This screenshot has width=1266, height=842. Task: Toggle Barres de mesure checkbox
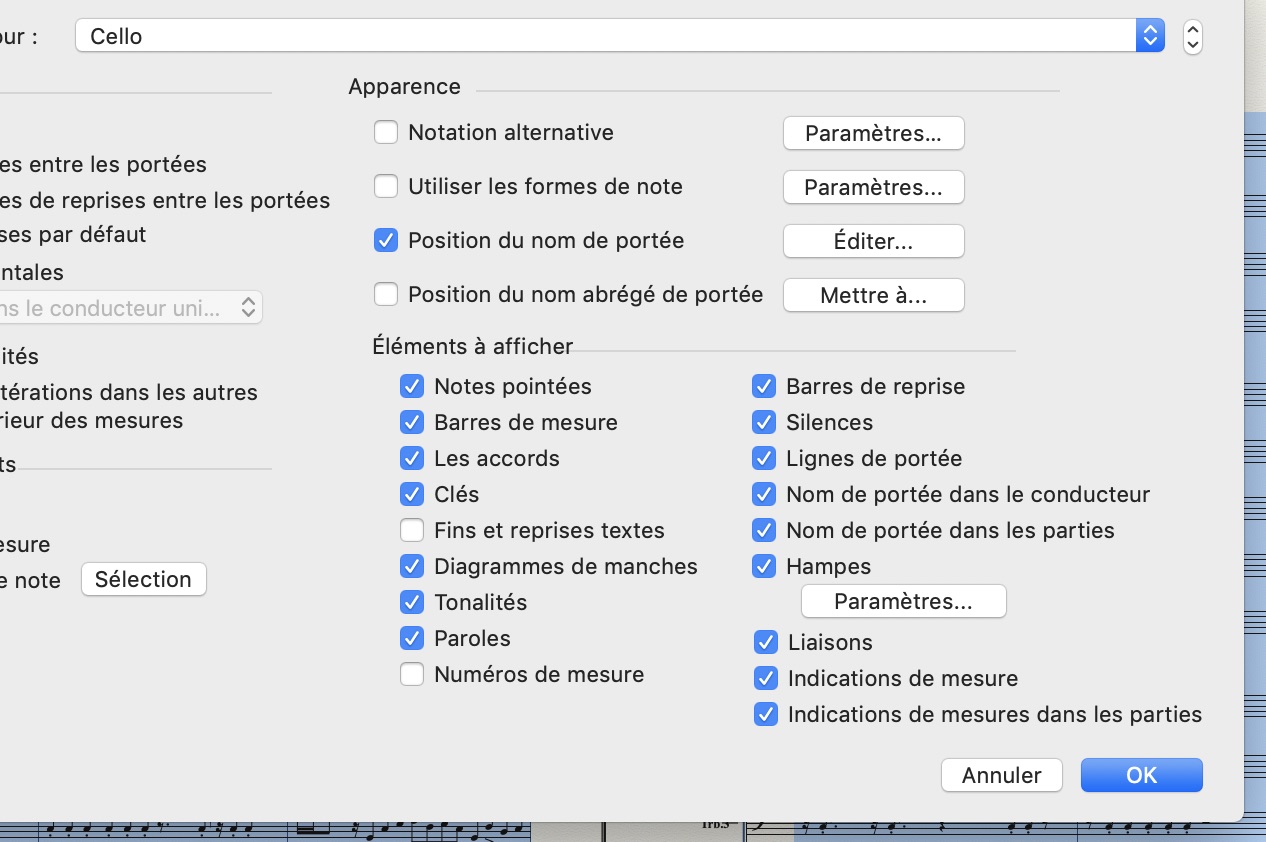click(x=412, y=422)
